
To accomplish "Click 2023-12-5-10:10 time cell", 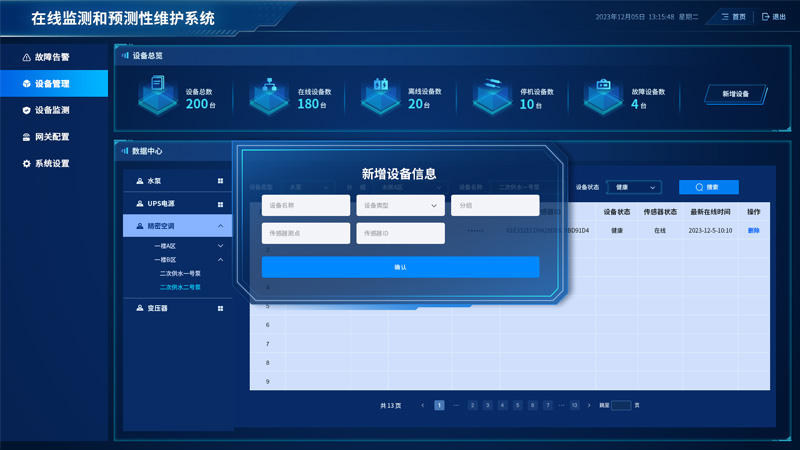I will point(710,231).
